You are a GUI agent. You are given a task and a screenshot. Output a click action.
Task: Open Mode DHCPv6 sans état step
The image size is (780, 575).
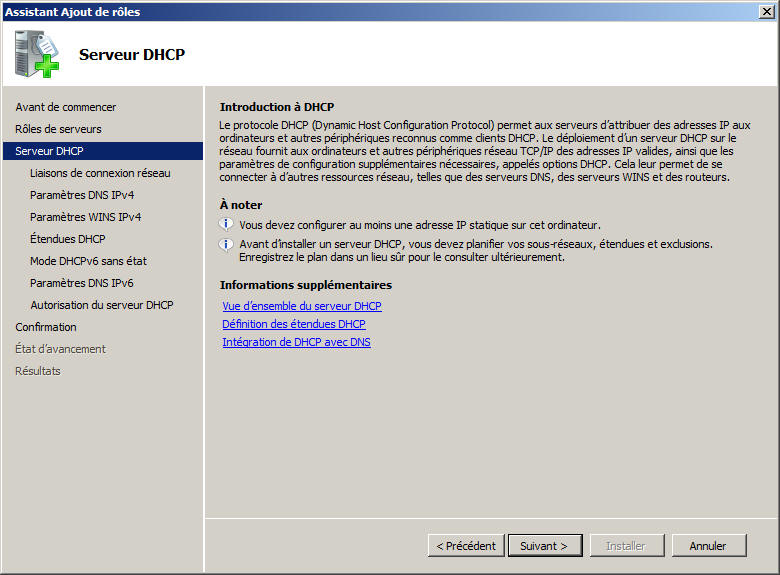click(88, 261)
